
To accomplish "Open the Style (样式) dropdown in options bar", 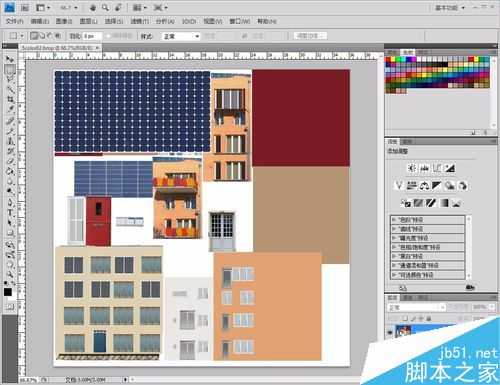I will pyautogui.click(x=181, y=36).
